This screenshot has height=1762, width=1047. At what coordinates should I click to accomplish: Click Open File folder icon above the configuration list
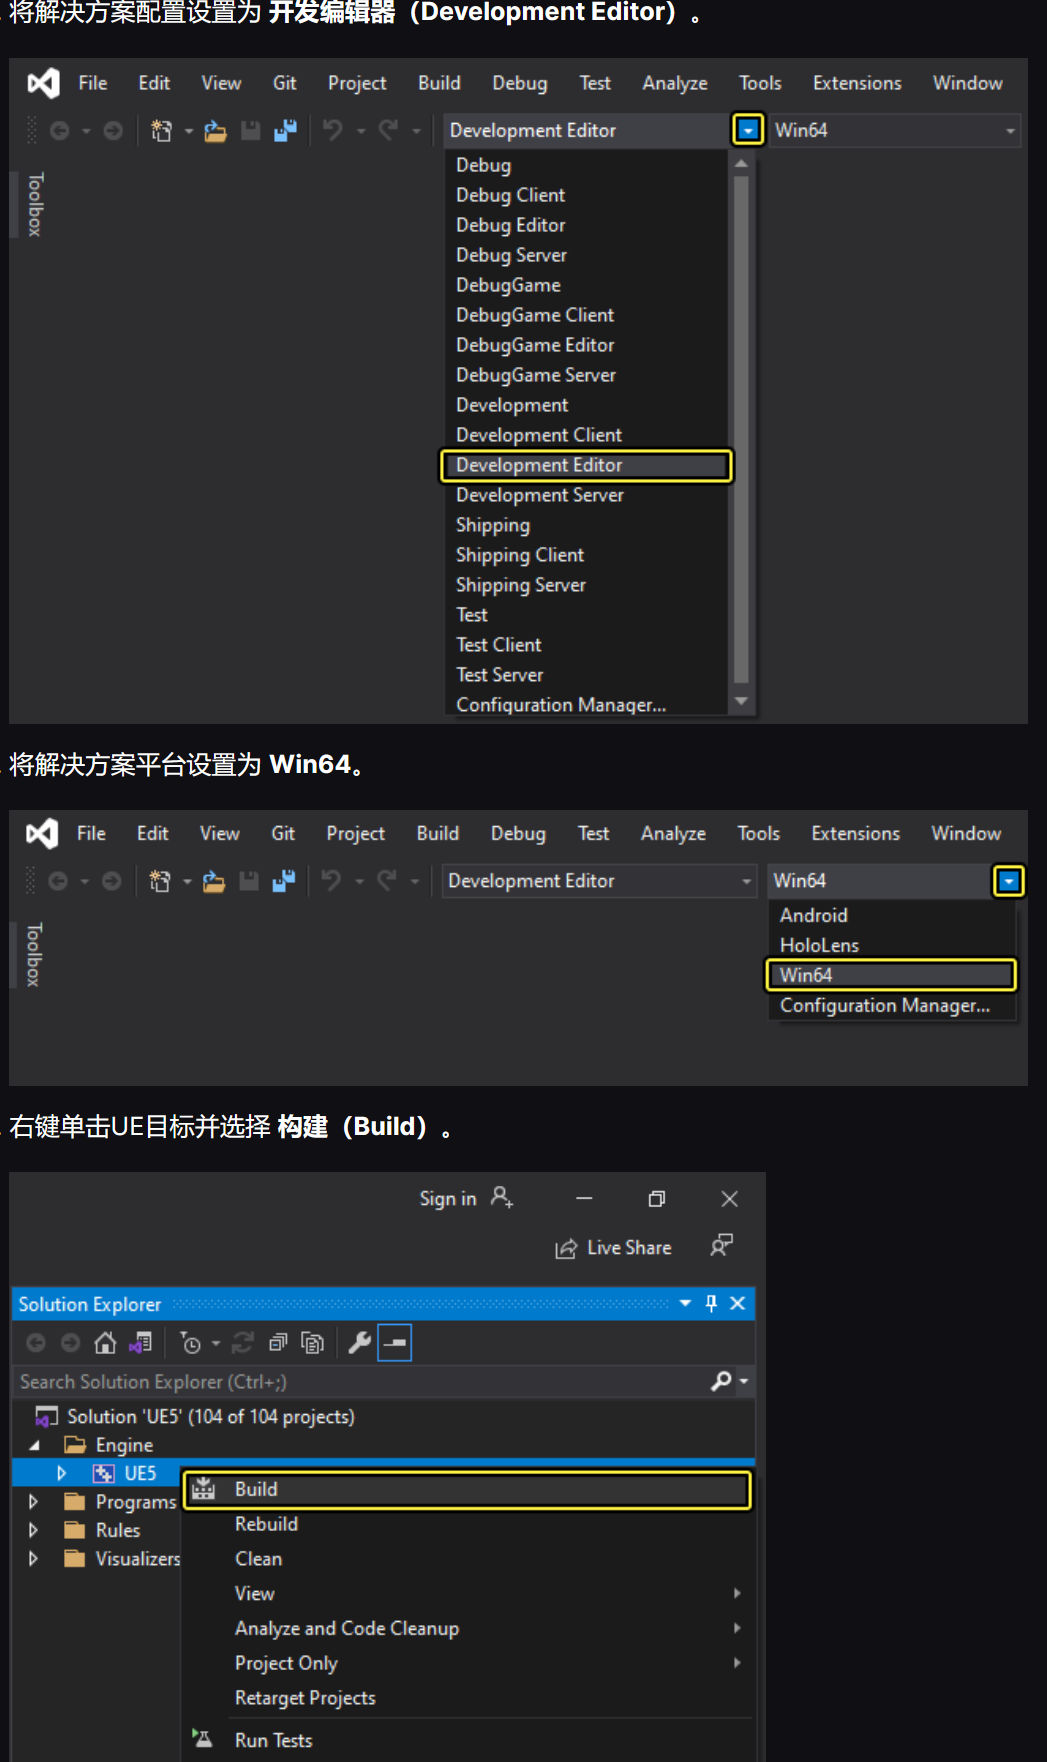(215, 130)
